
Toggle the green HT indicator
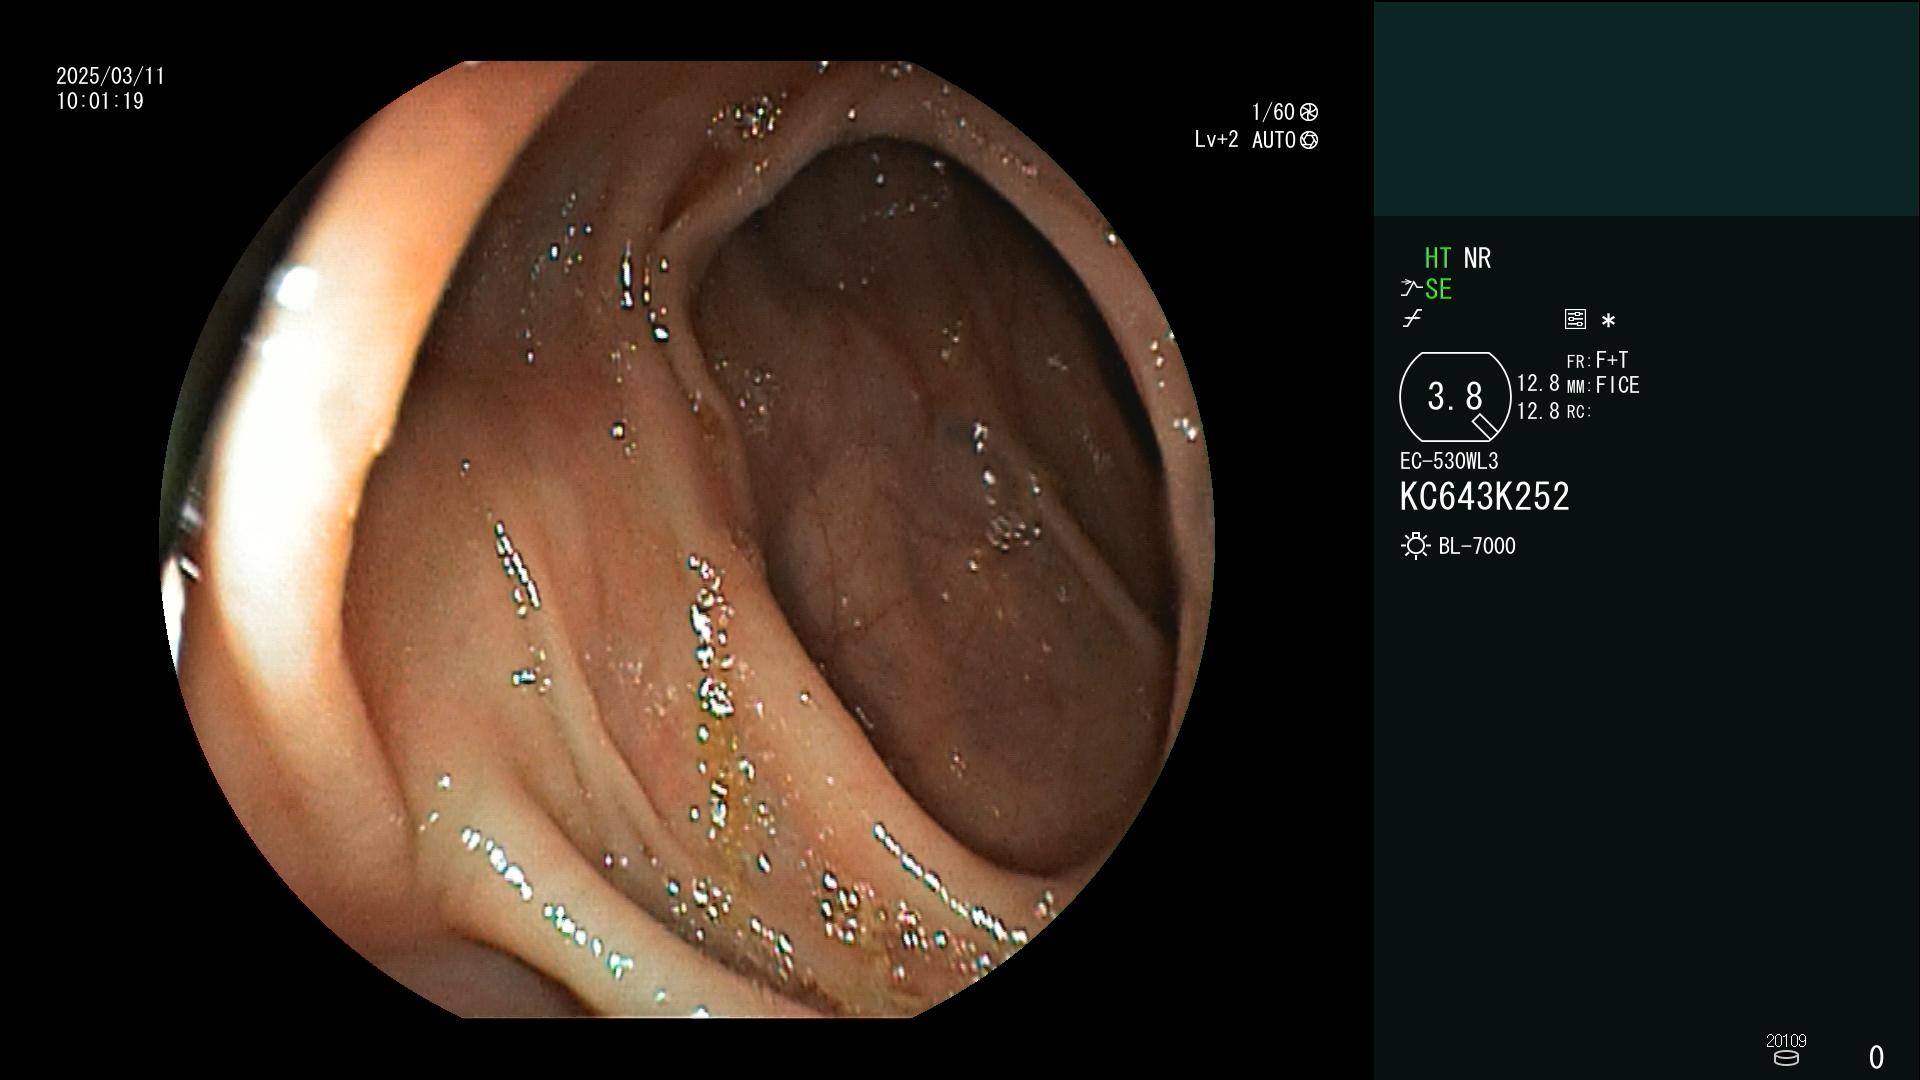1438,258
